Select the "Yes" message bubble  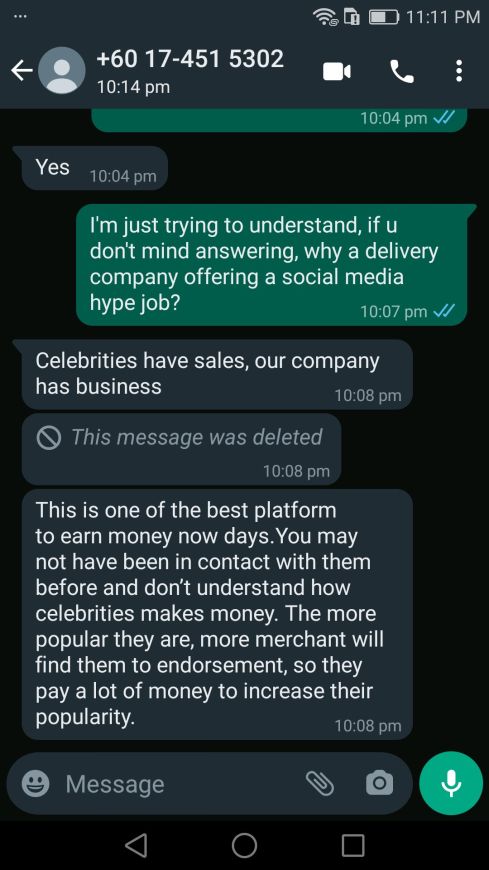(95, 168)
